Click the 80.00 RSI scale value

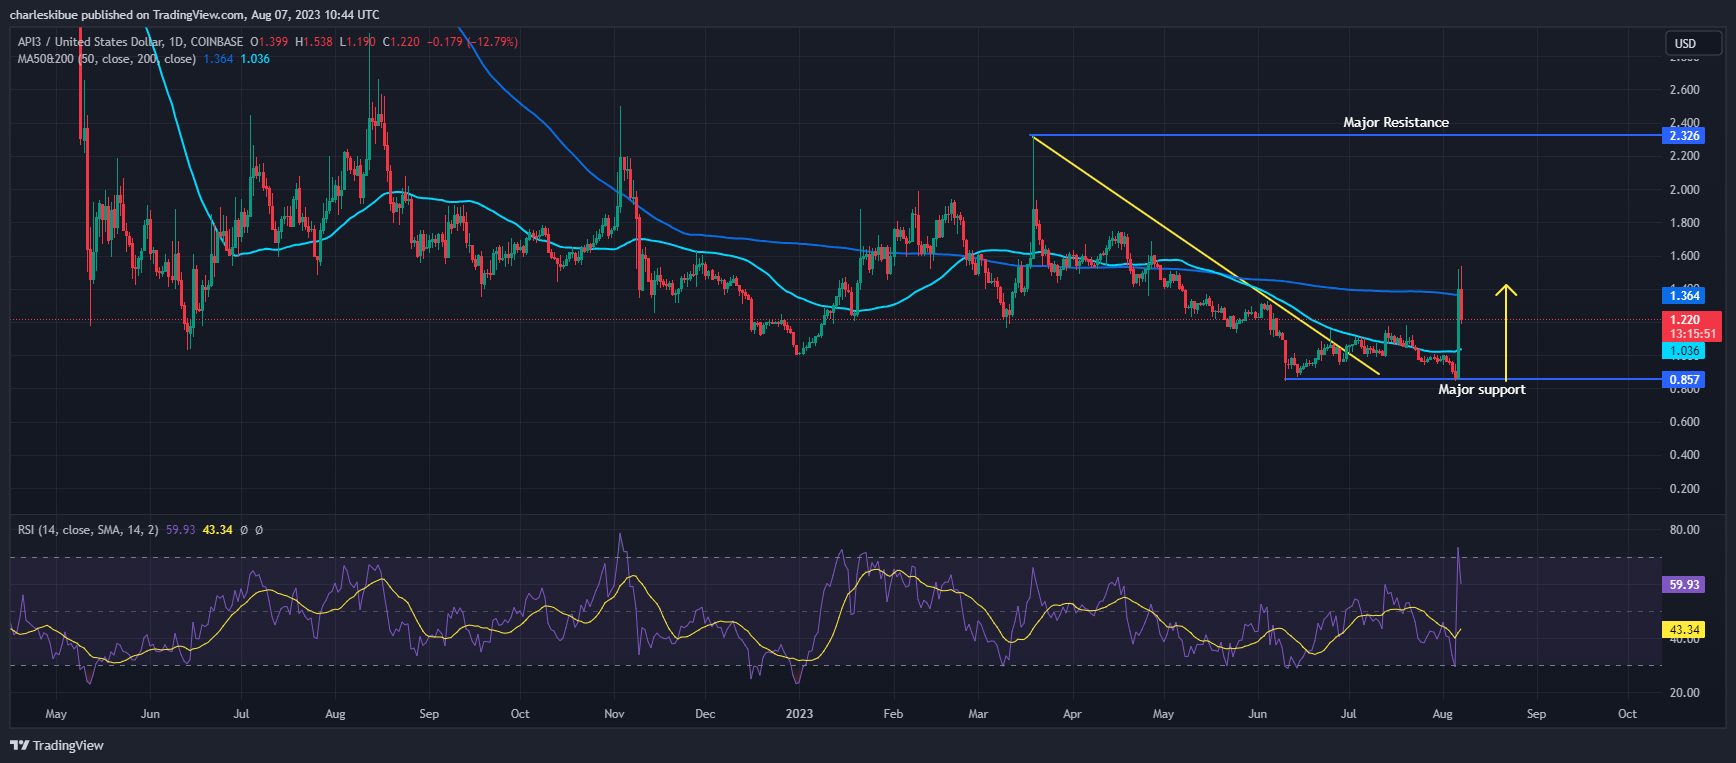click(x=1684, y=530)
